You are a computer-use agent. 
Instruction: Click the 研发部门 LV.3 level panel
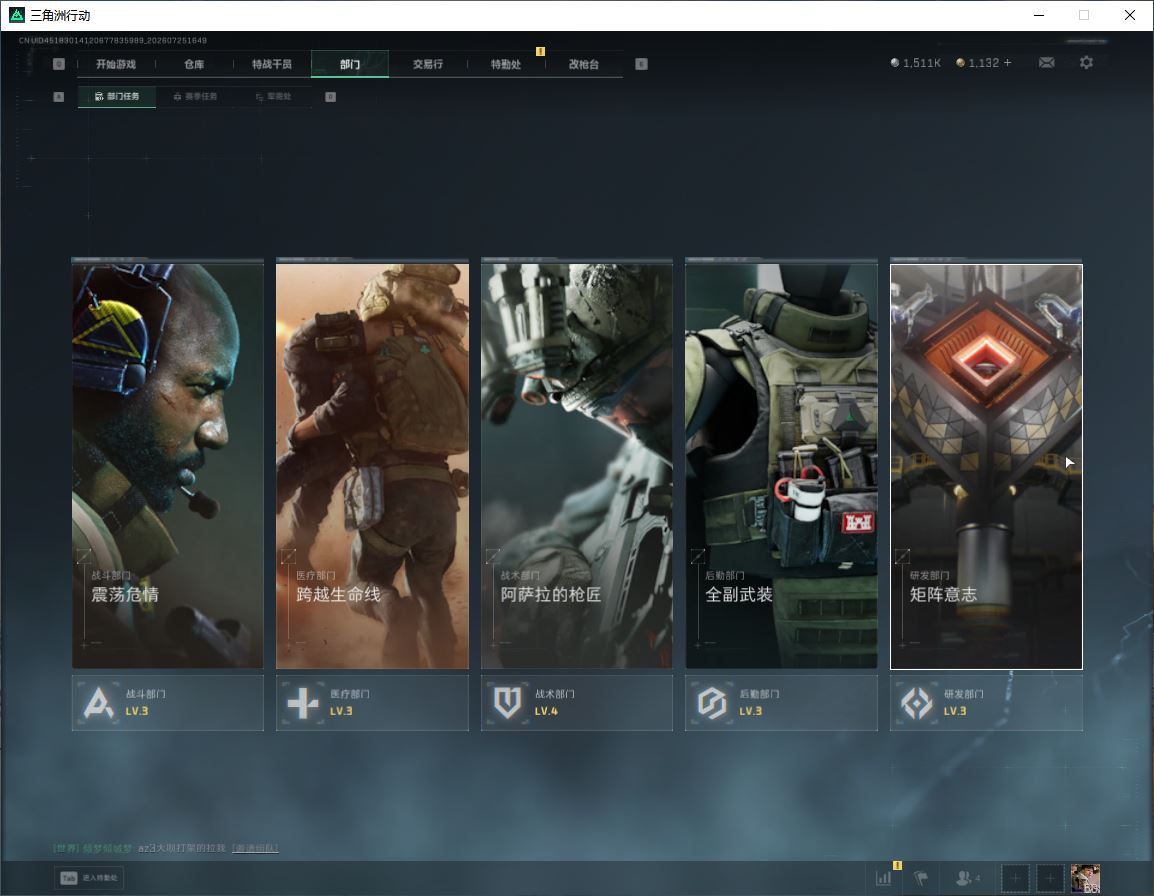[x=986, y=703]
